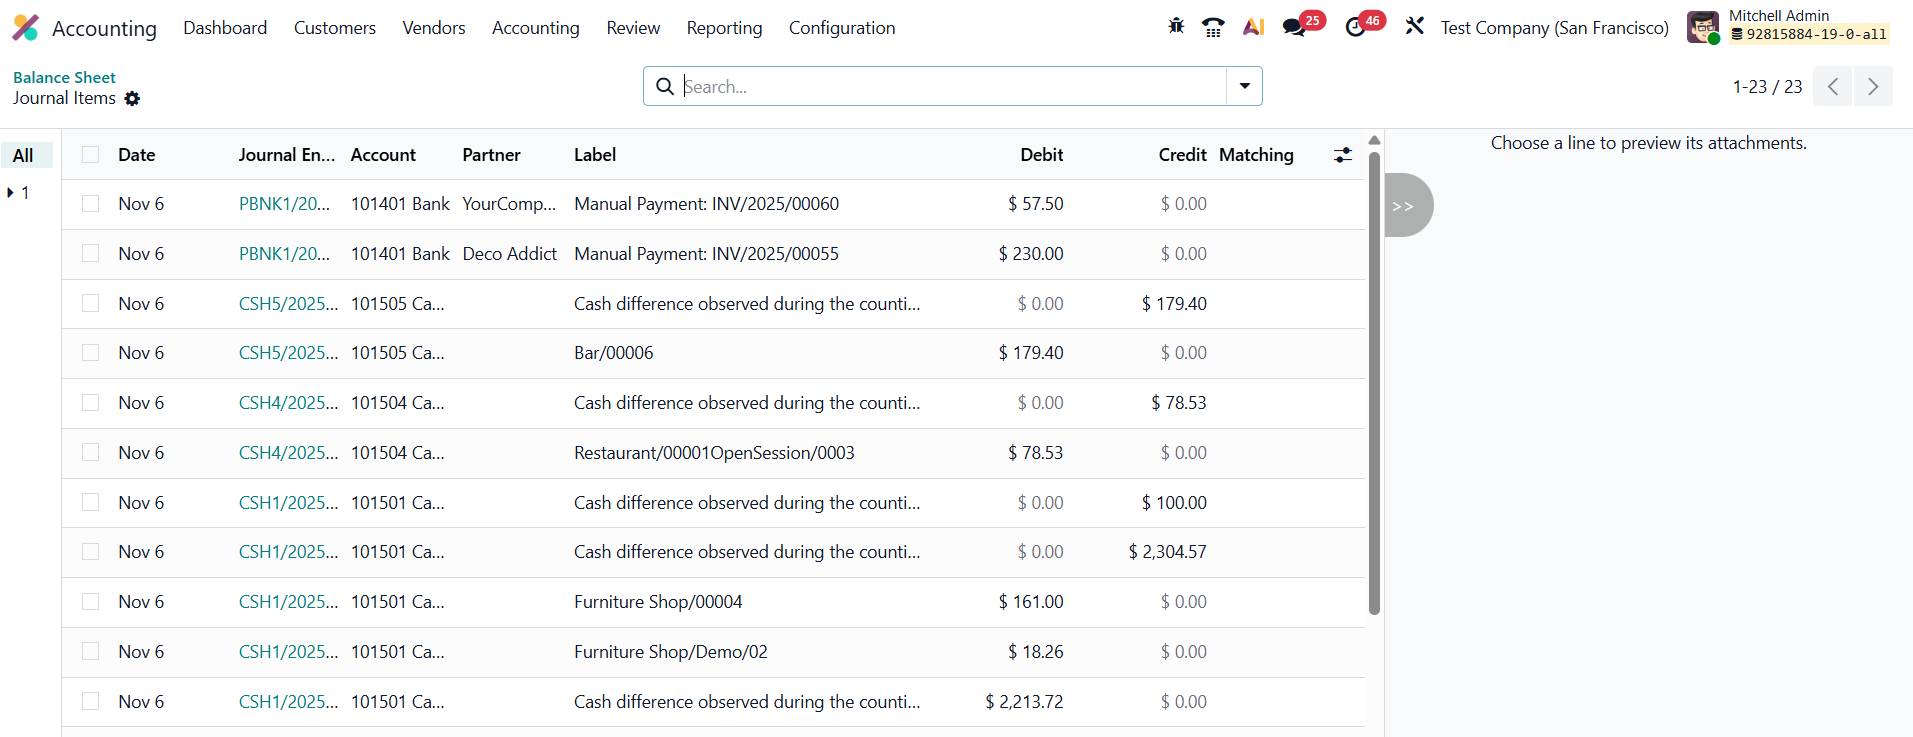Open the debug bug icon menu
The image size is (1913, 737).
1176,27
